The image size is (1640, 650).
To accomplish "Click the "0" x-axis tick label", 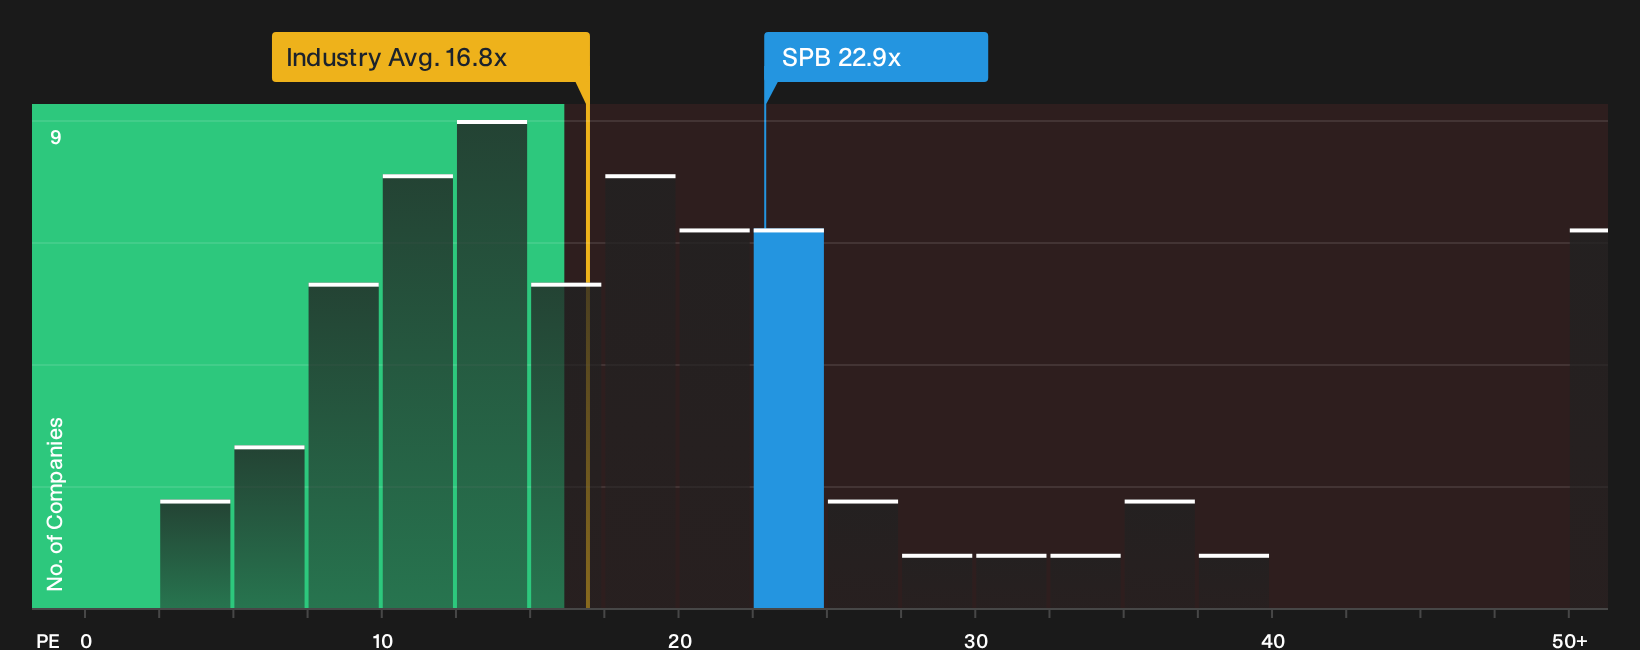I will (x=86, y=641).
